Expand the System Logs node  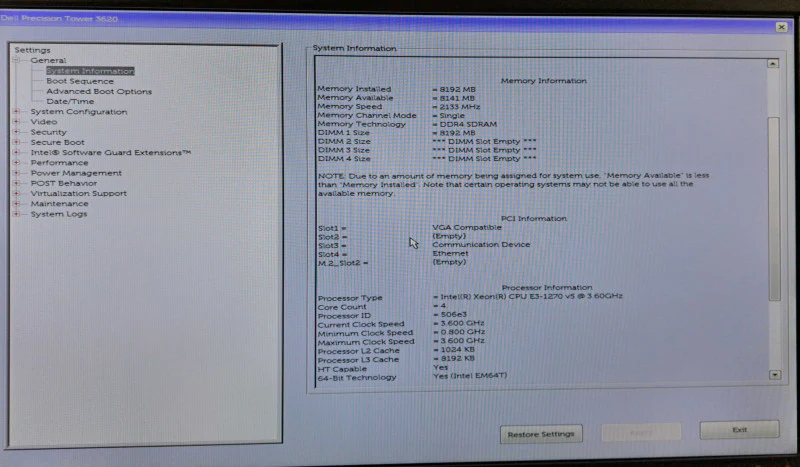[x=16, y=214]
